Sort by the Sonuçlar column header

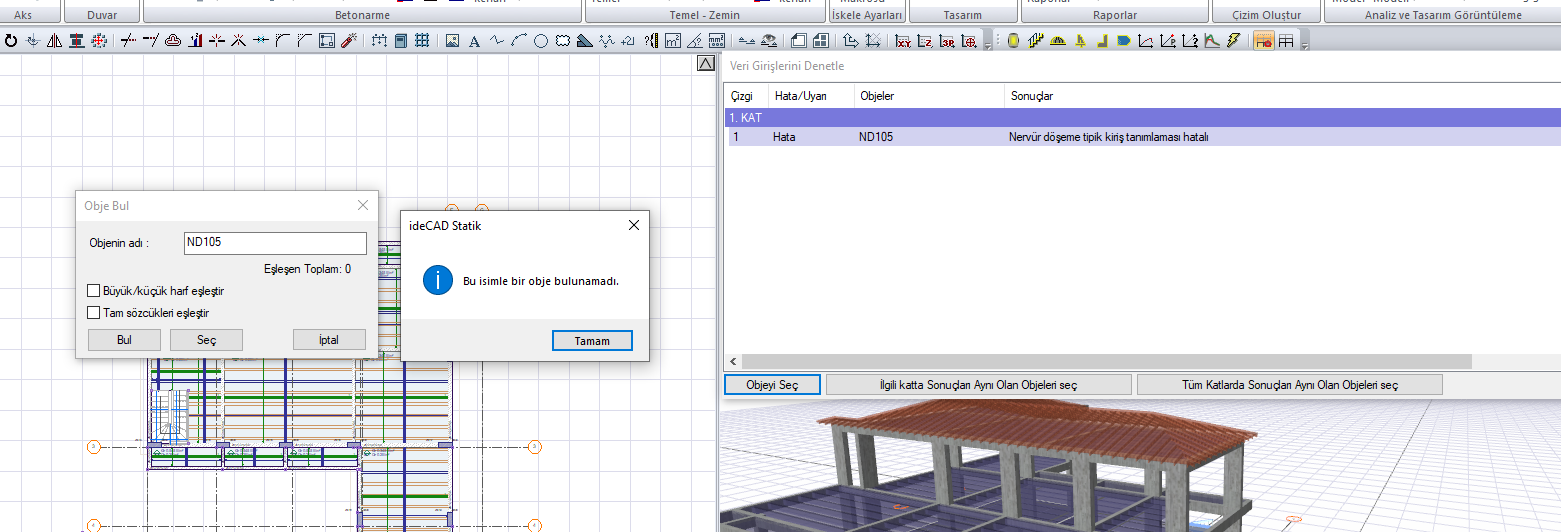coord(1280,96)
